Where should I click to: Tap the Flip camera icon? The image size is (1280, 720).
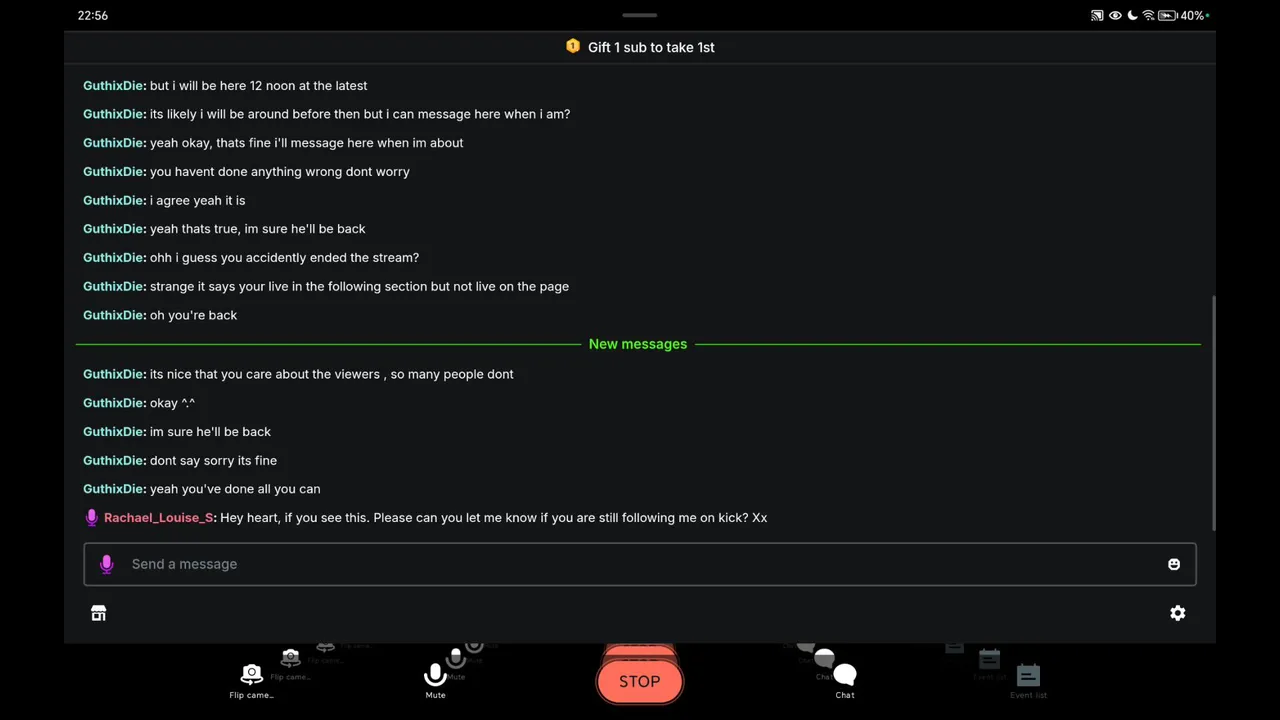[x=251, y=680]
